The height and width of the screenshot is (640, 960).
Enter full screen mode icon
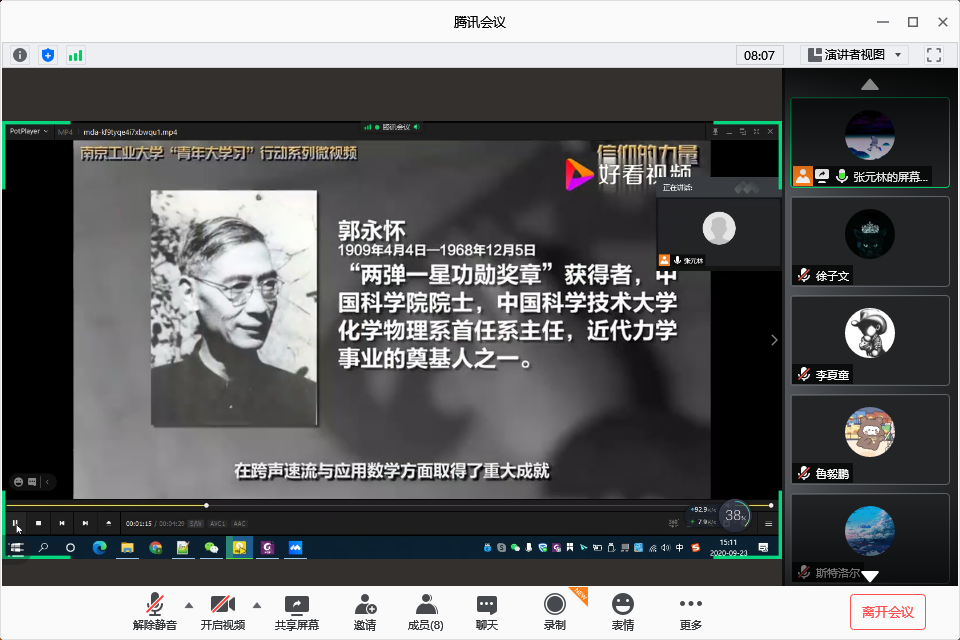[934, 55]
